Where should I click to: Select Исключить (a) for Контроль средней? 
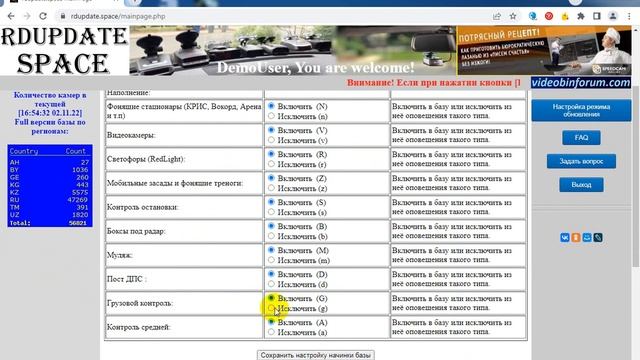(x=271, y=332)
